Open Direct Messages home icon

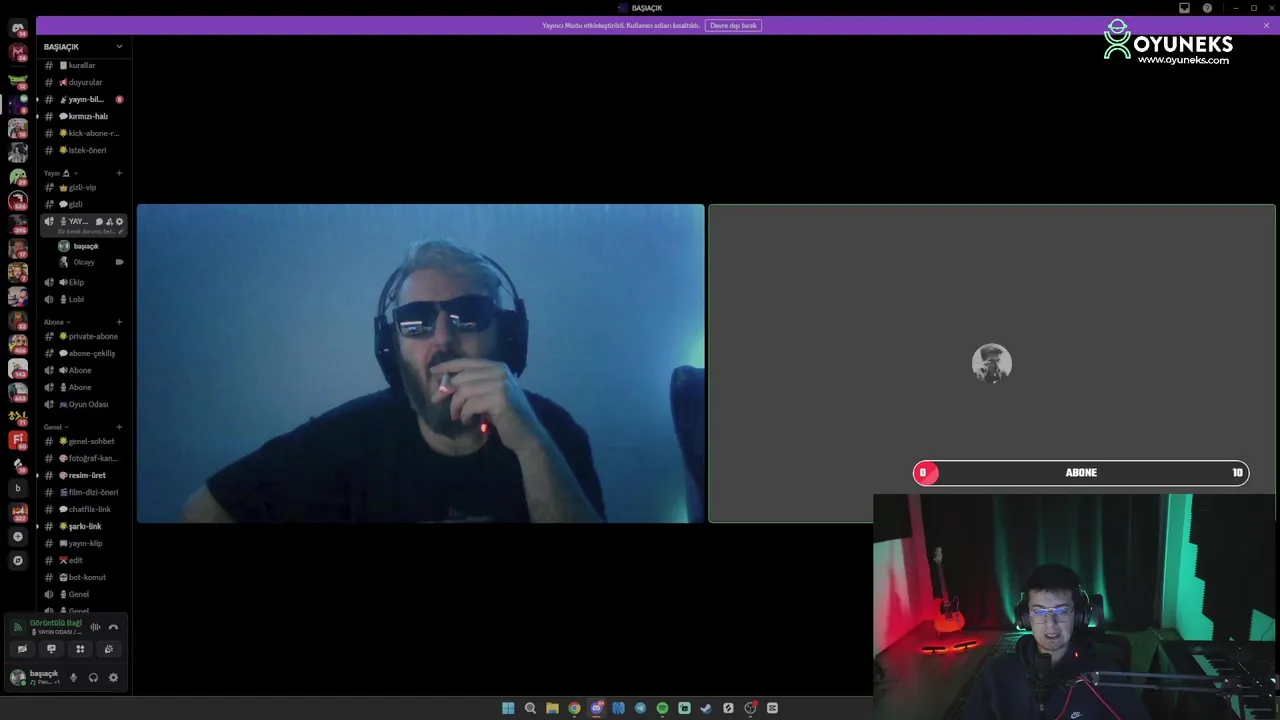[x=17, y=28]
